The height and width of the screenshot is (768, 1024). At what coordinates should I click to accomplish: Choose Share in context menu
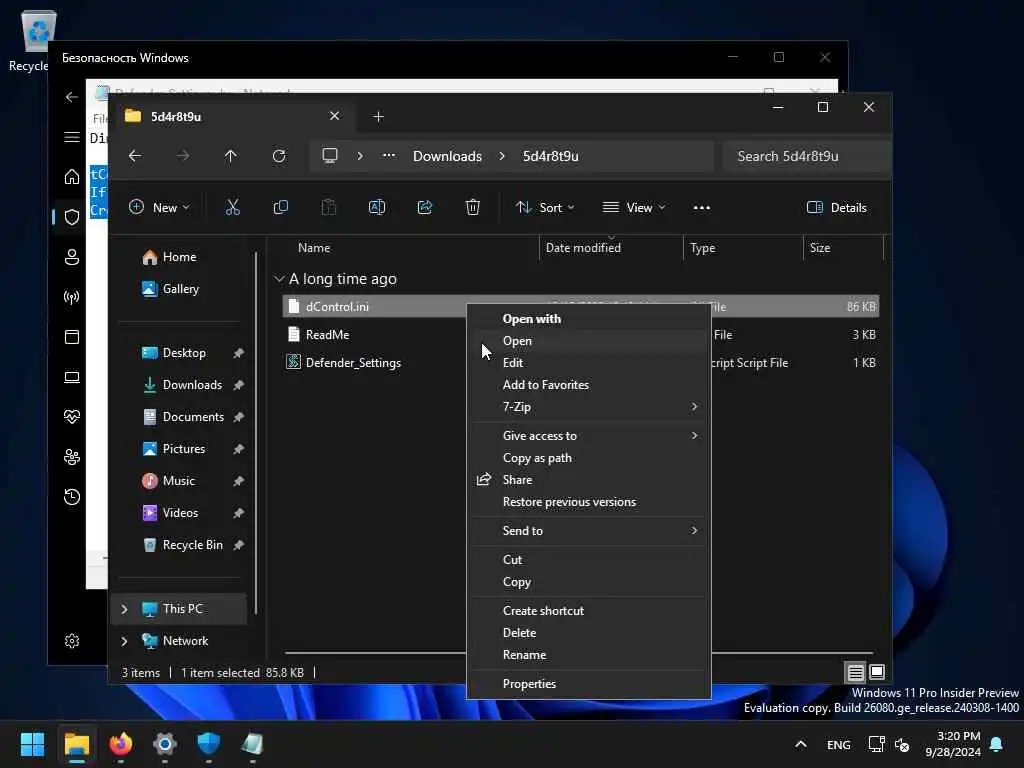[x=589, y=480]
